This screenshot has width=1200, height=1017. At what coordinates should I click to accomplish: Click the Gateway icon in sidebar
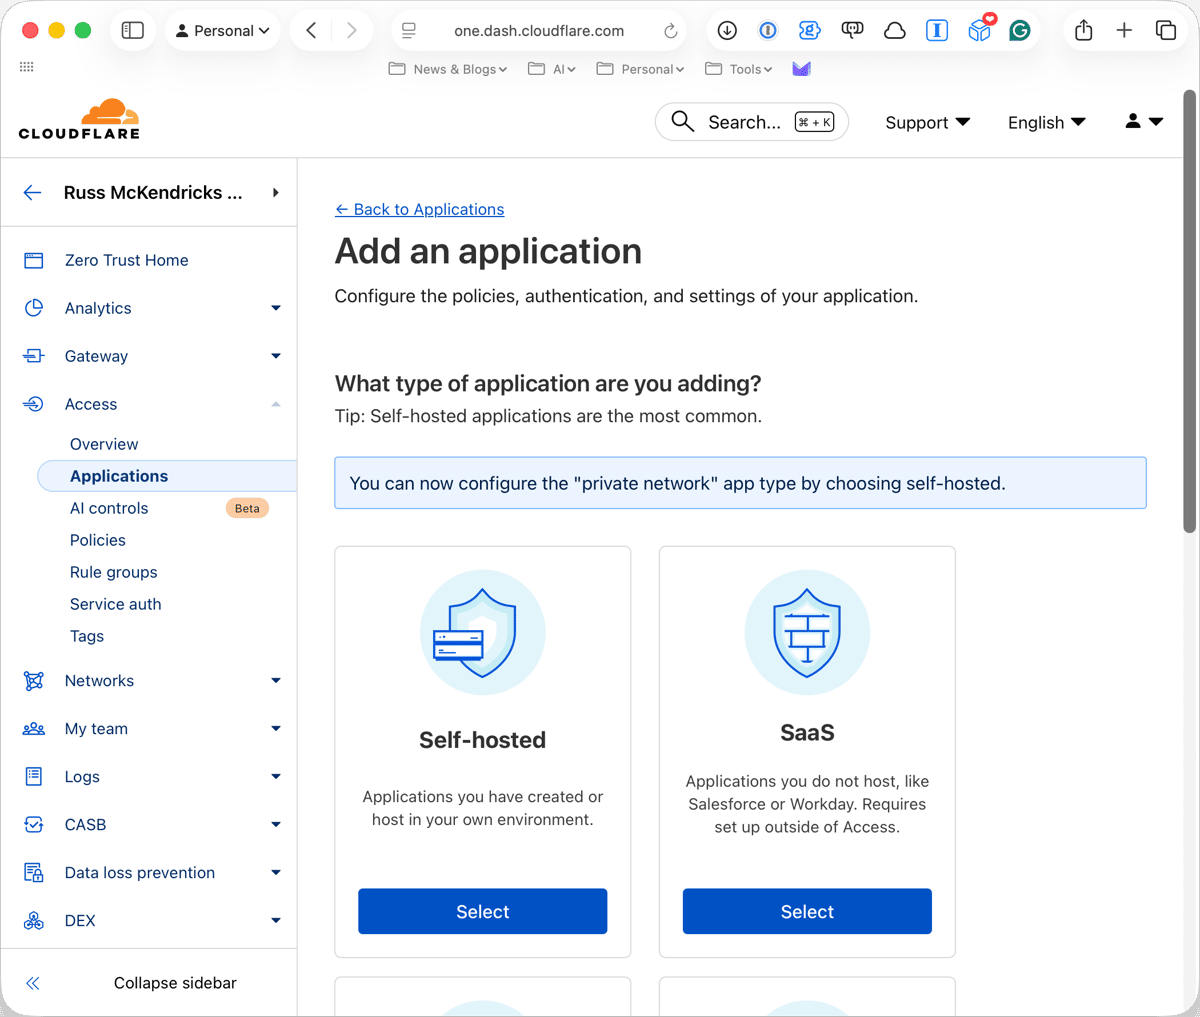[33, 356]
